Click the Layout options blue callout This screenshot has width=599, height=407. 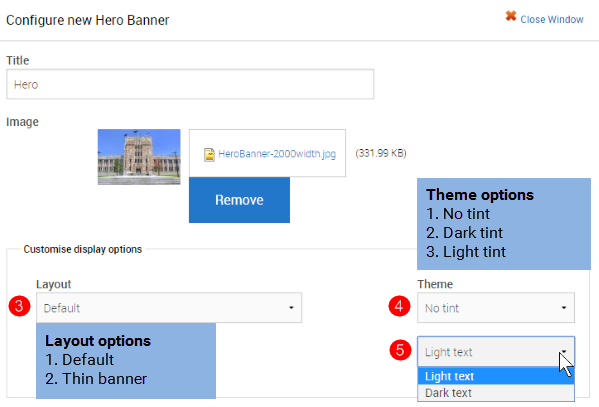click(x=126, y=361)
